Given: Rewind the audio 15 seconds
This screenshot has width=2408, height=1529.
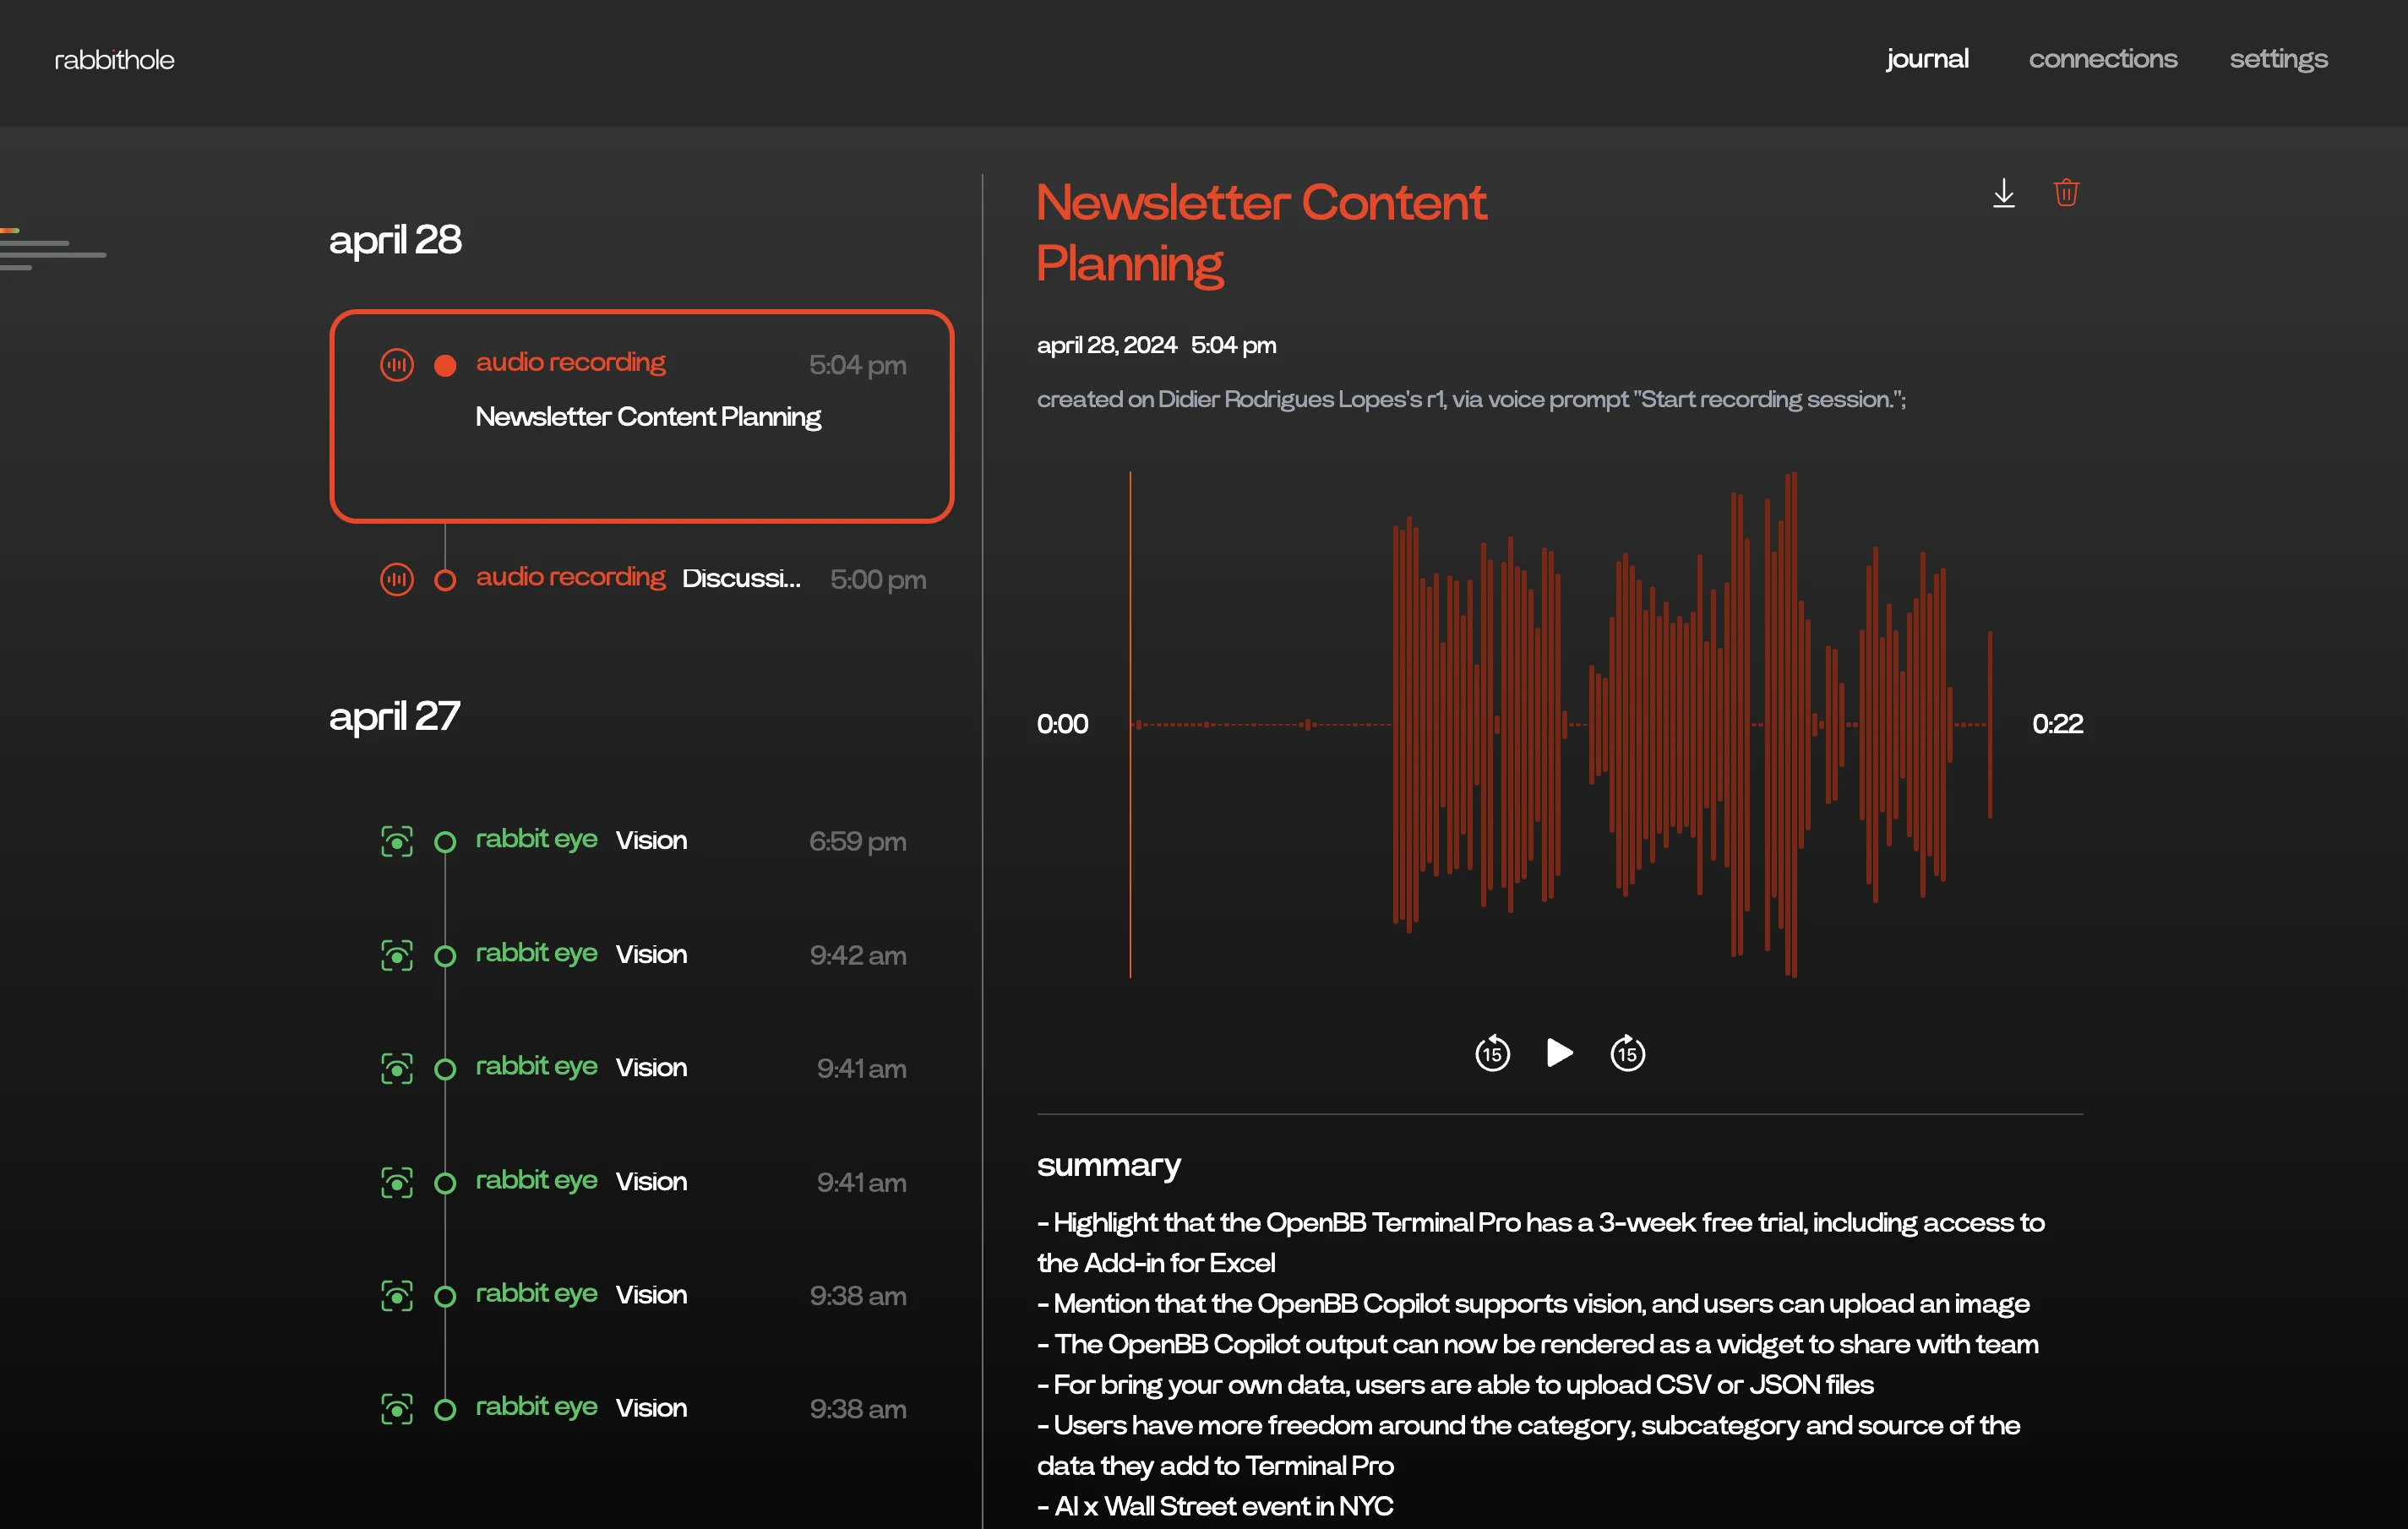Looking at the screenshot, I should [x=1492, y=1053].
